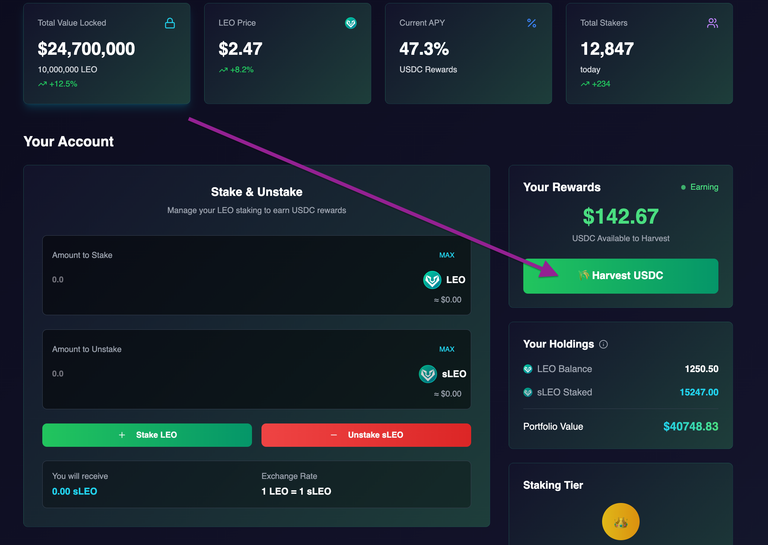Click the Stake LEO button
Viewport: 768px width, 545px height.
click(147, 435)
